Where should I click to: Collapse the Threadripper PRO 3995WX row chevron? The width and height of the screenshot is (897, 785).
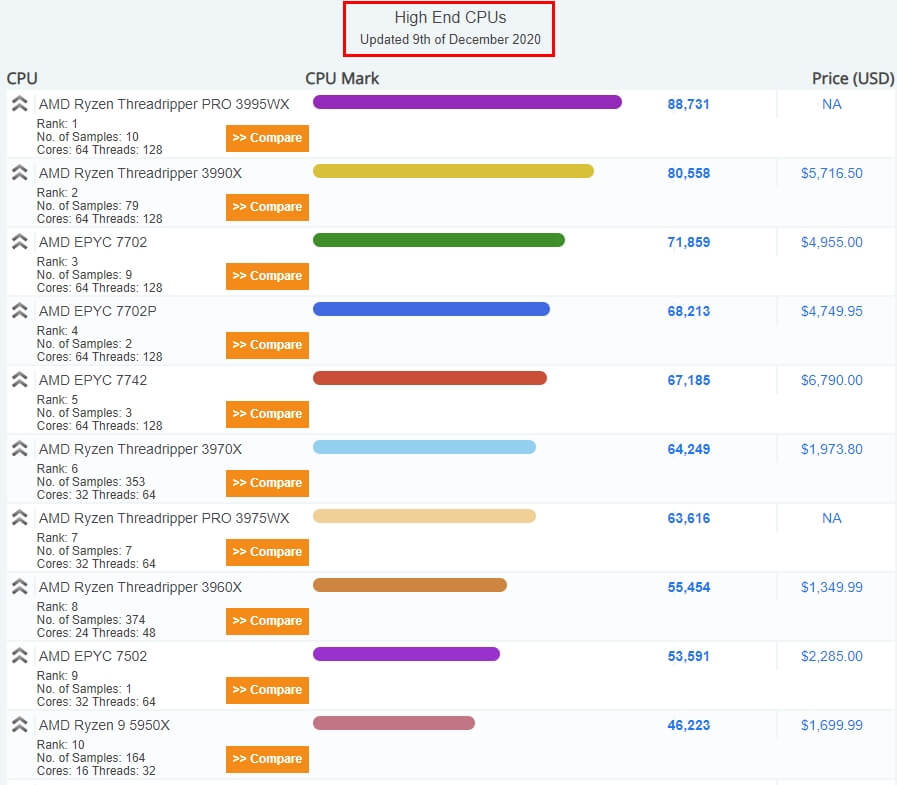pyautogui.click(x=19, y=104)
